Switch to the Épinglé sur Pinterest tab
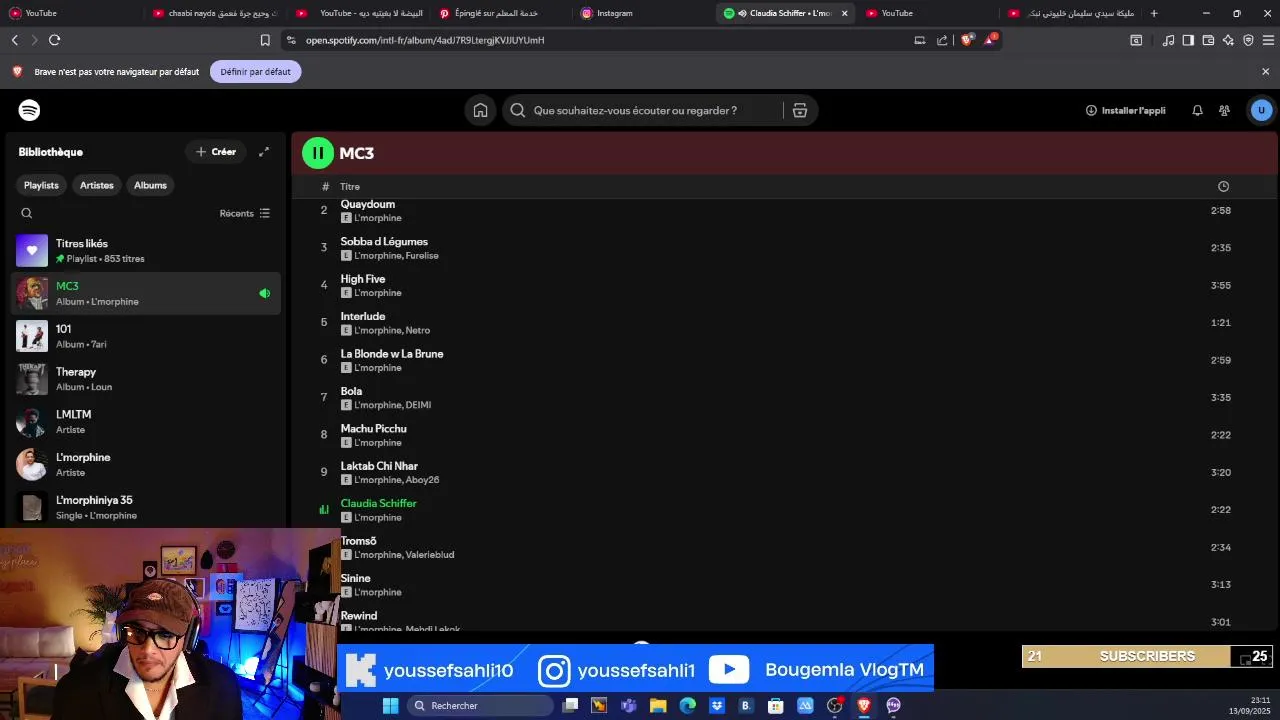The width and height of the screenshot is (1280, 720). 500,13
